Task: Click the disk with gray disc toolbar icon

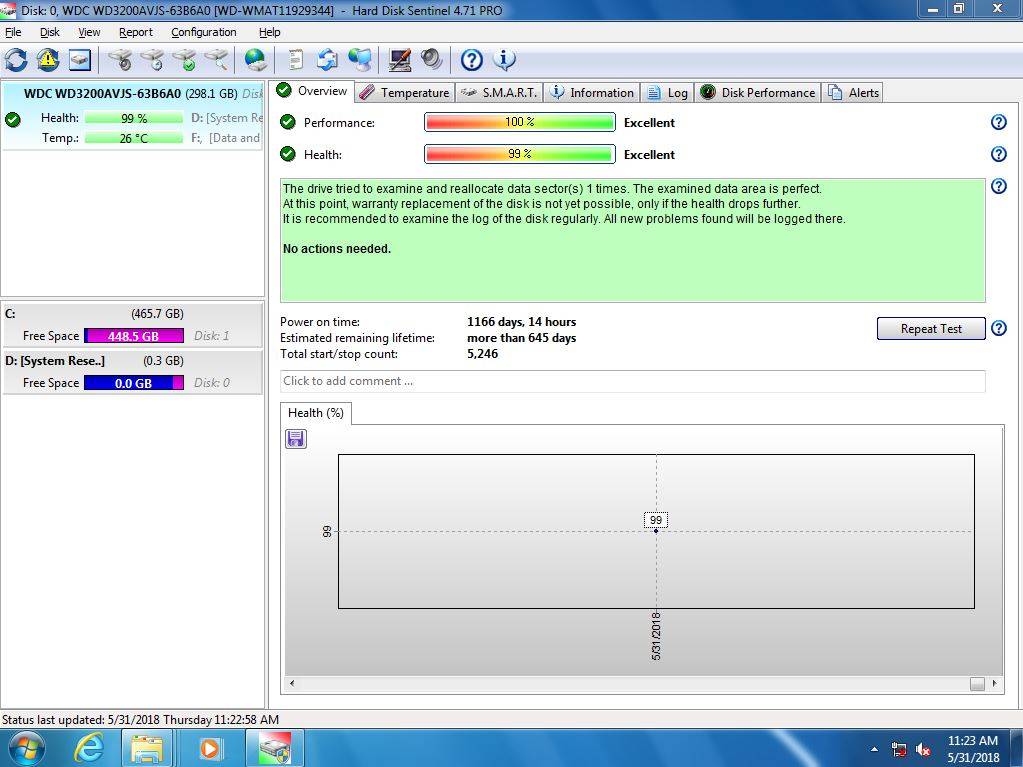Action: (x=120, y=60)
